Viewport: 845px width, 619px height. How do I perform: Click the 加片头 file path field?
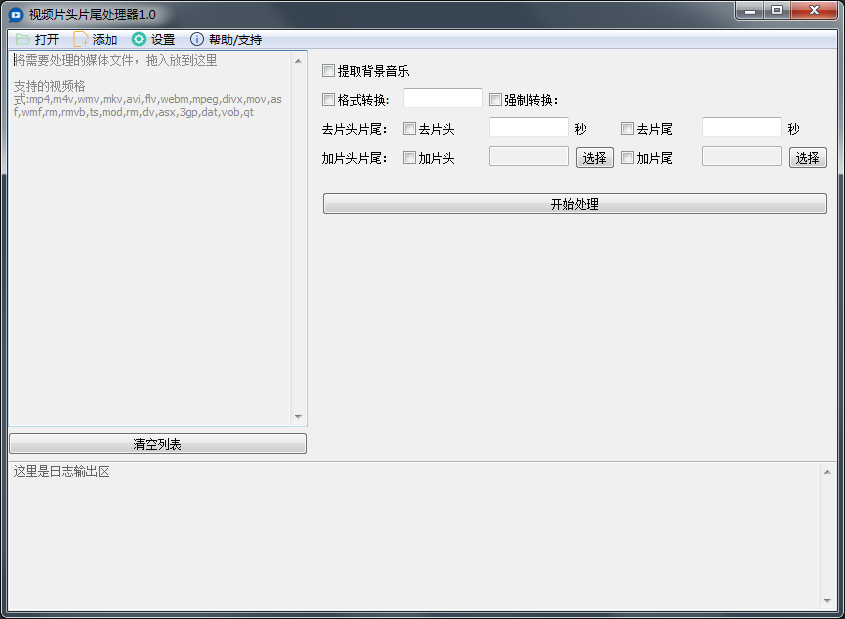pos(529,156)
